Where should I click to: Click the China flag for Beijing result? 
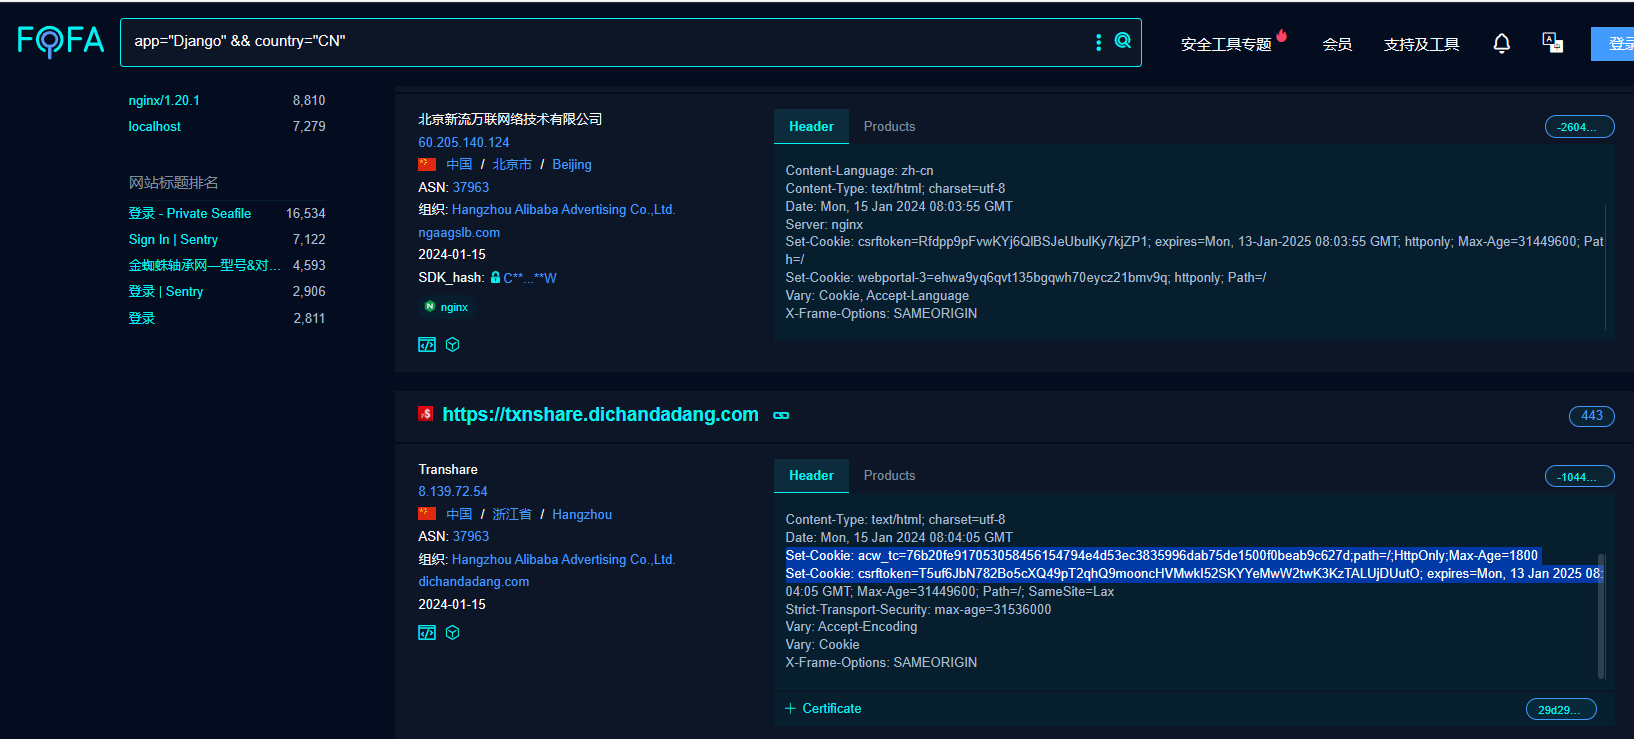point(427,165)
